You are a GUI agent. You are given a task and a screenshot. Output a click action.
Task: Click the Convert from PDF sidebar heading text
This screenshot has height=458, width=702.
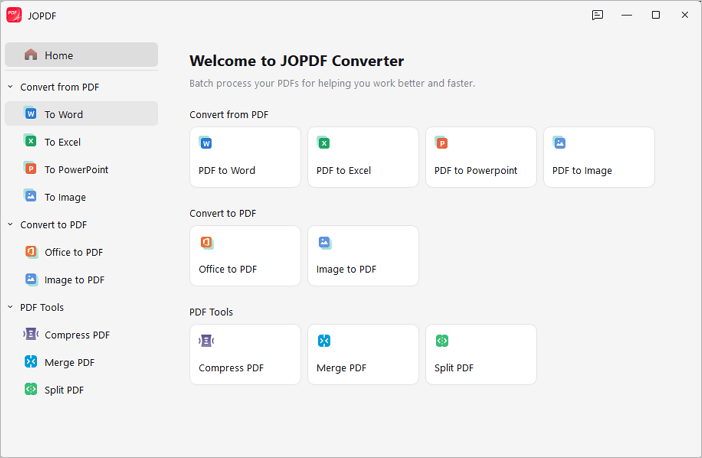[60, 87]
